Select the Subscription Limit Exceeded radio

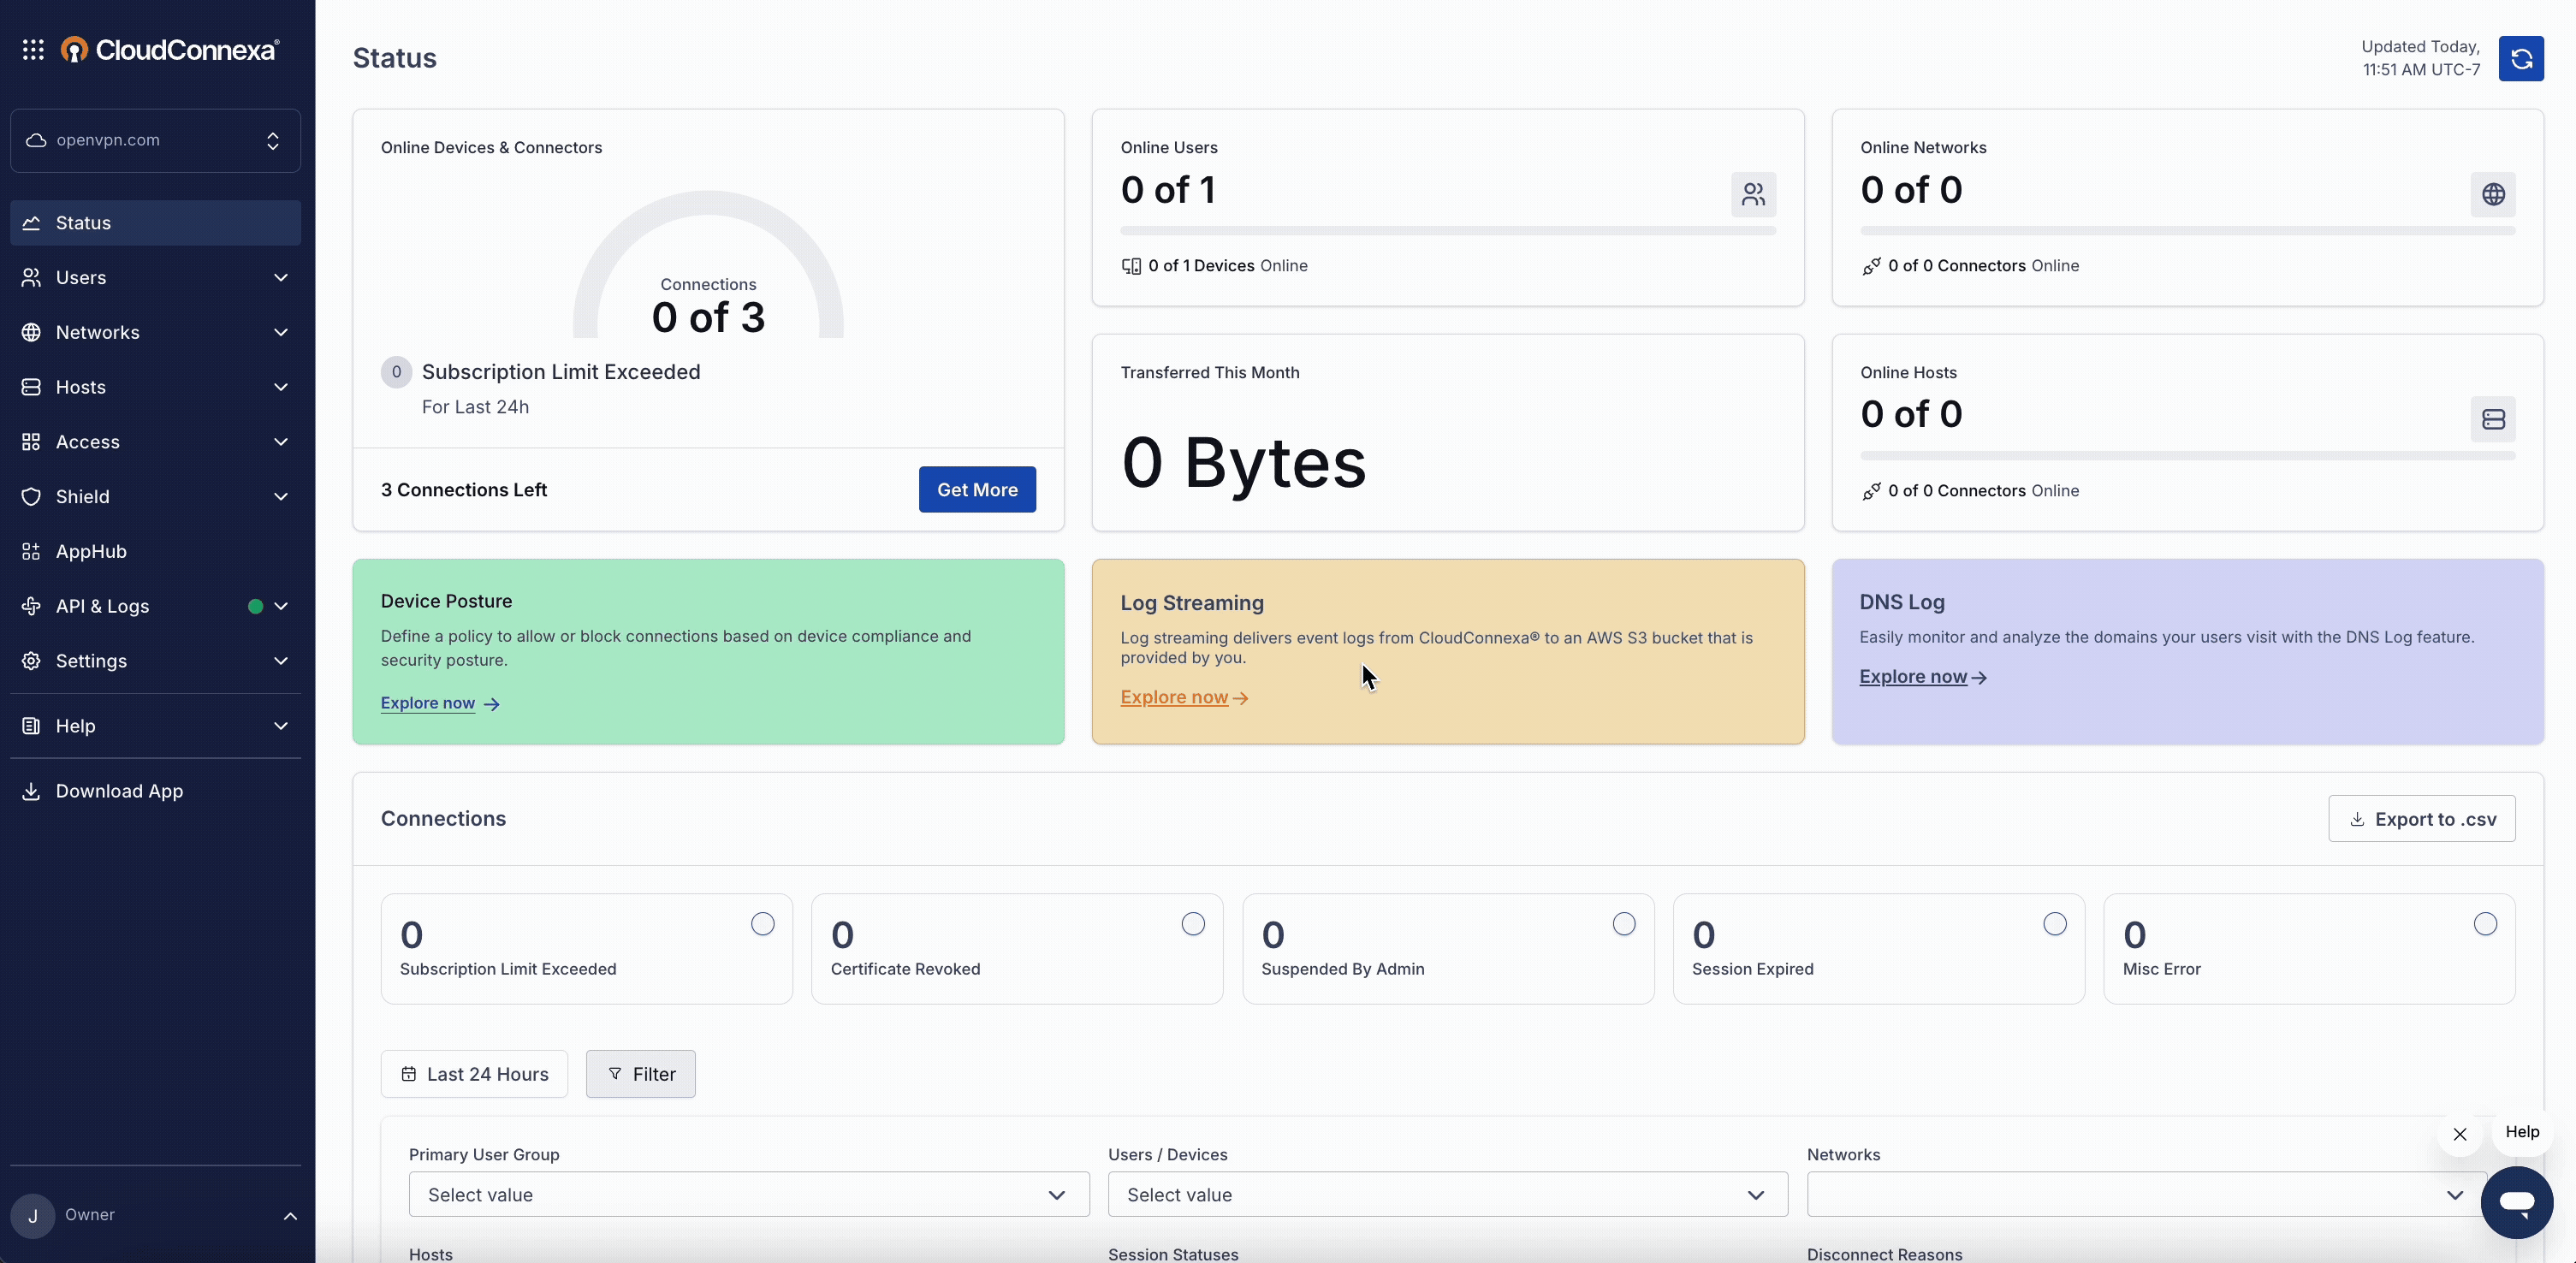[x=763, y=924]
